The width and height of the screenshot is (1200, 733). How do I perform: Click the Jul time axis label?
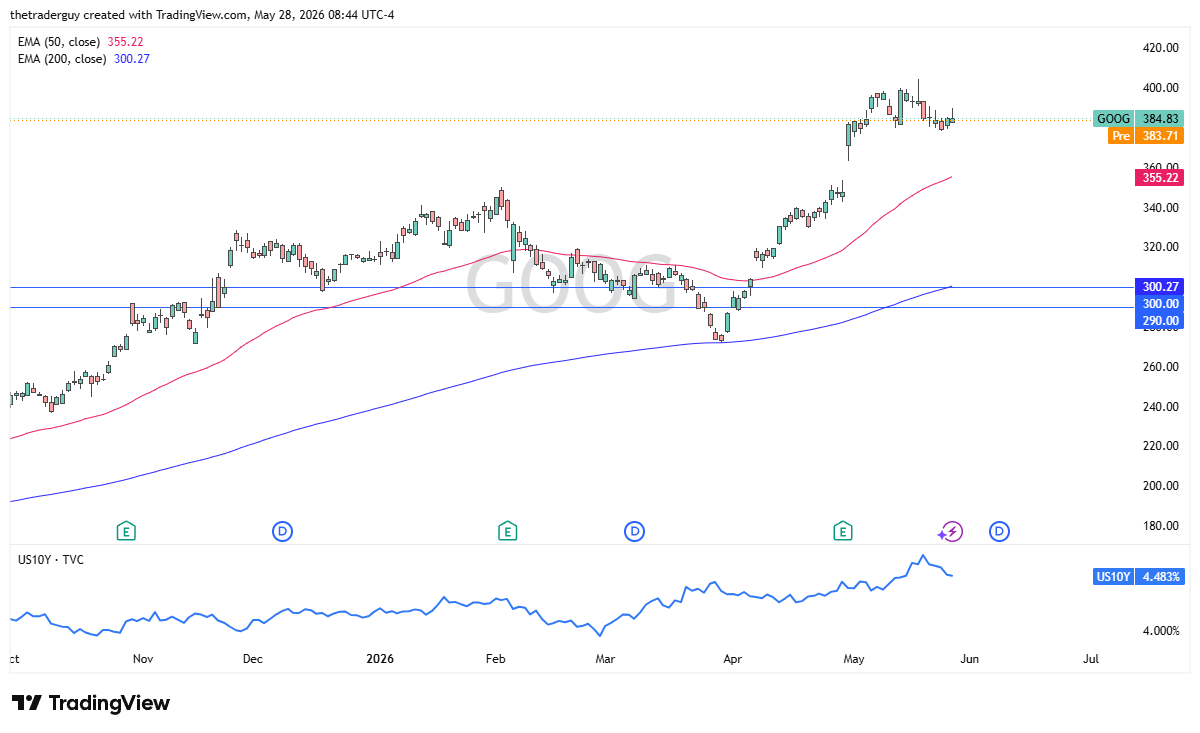click(1091, 659)
